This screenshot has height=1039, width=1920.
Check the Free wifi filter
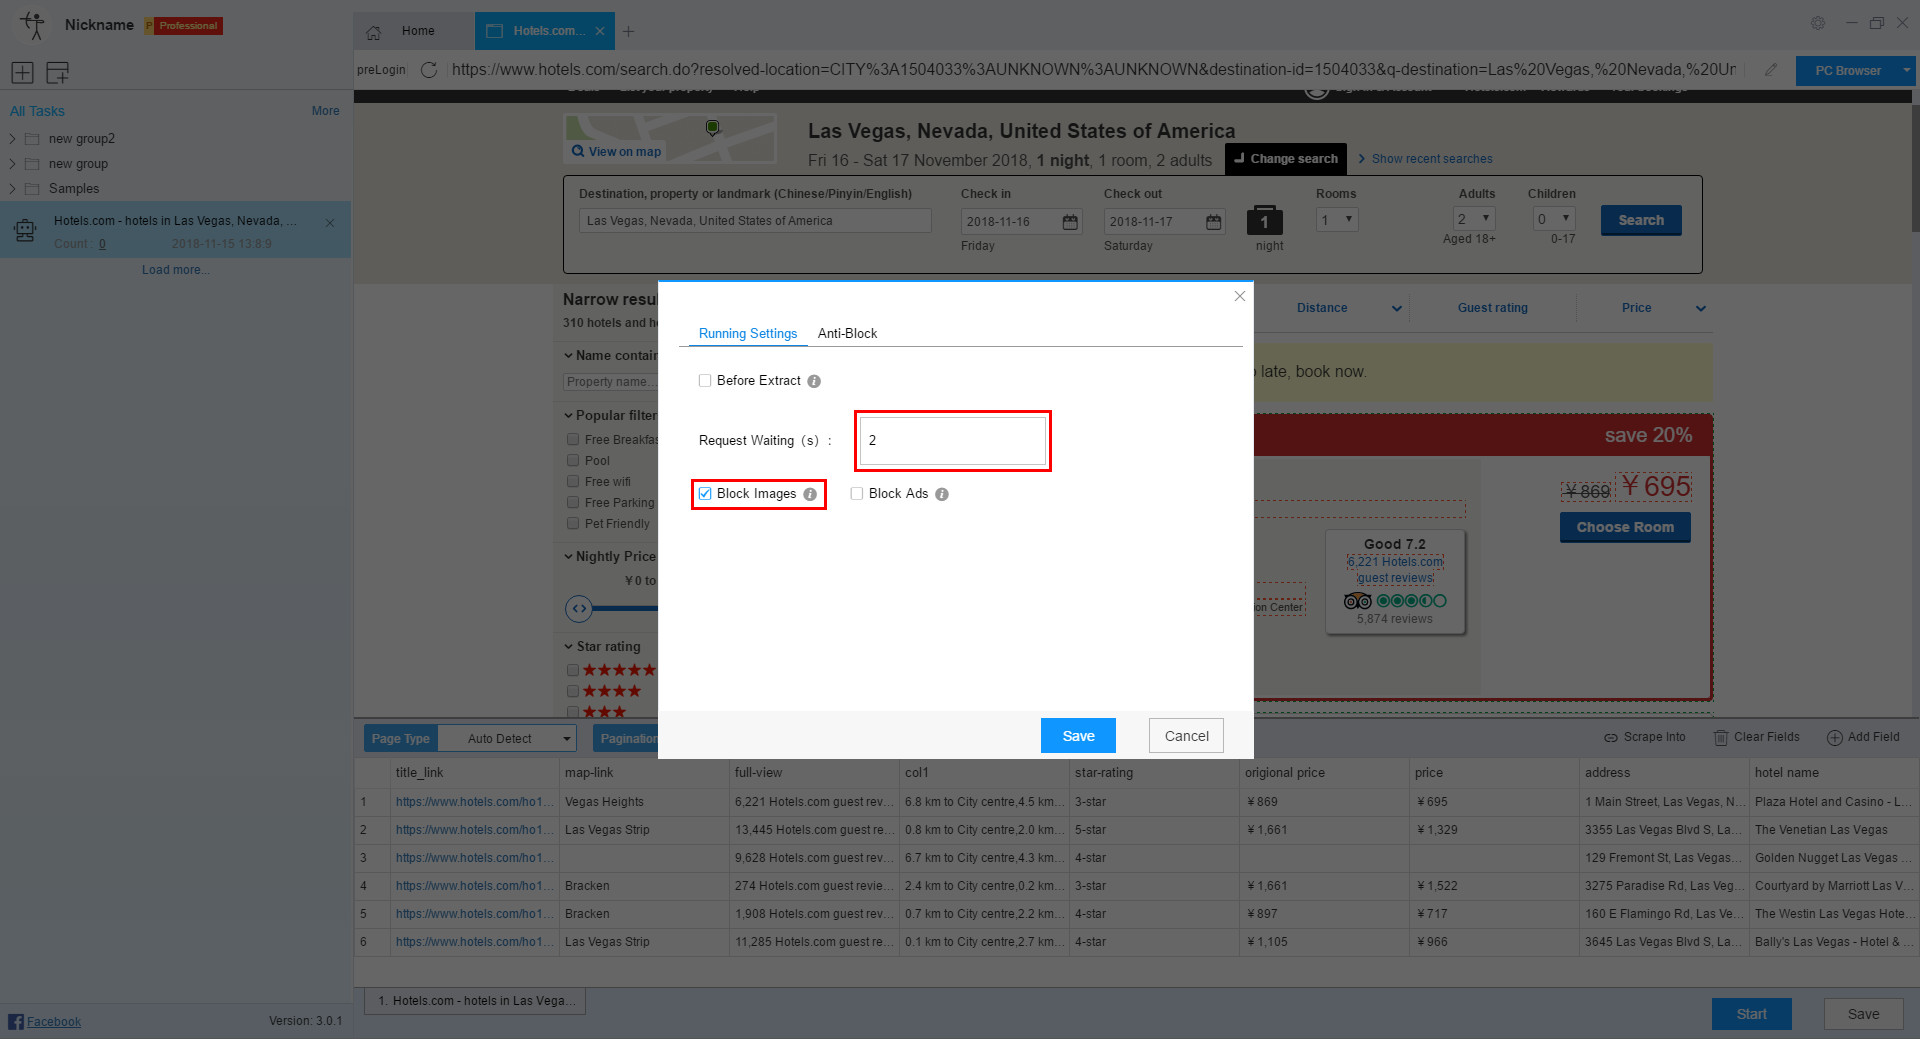coord(573,481)
